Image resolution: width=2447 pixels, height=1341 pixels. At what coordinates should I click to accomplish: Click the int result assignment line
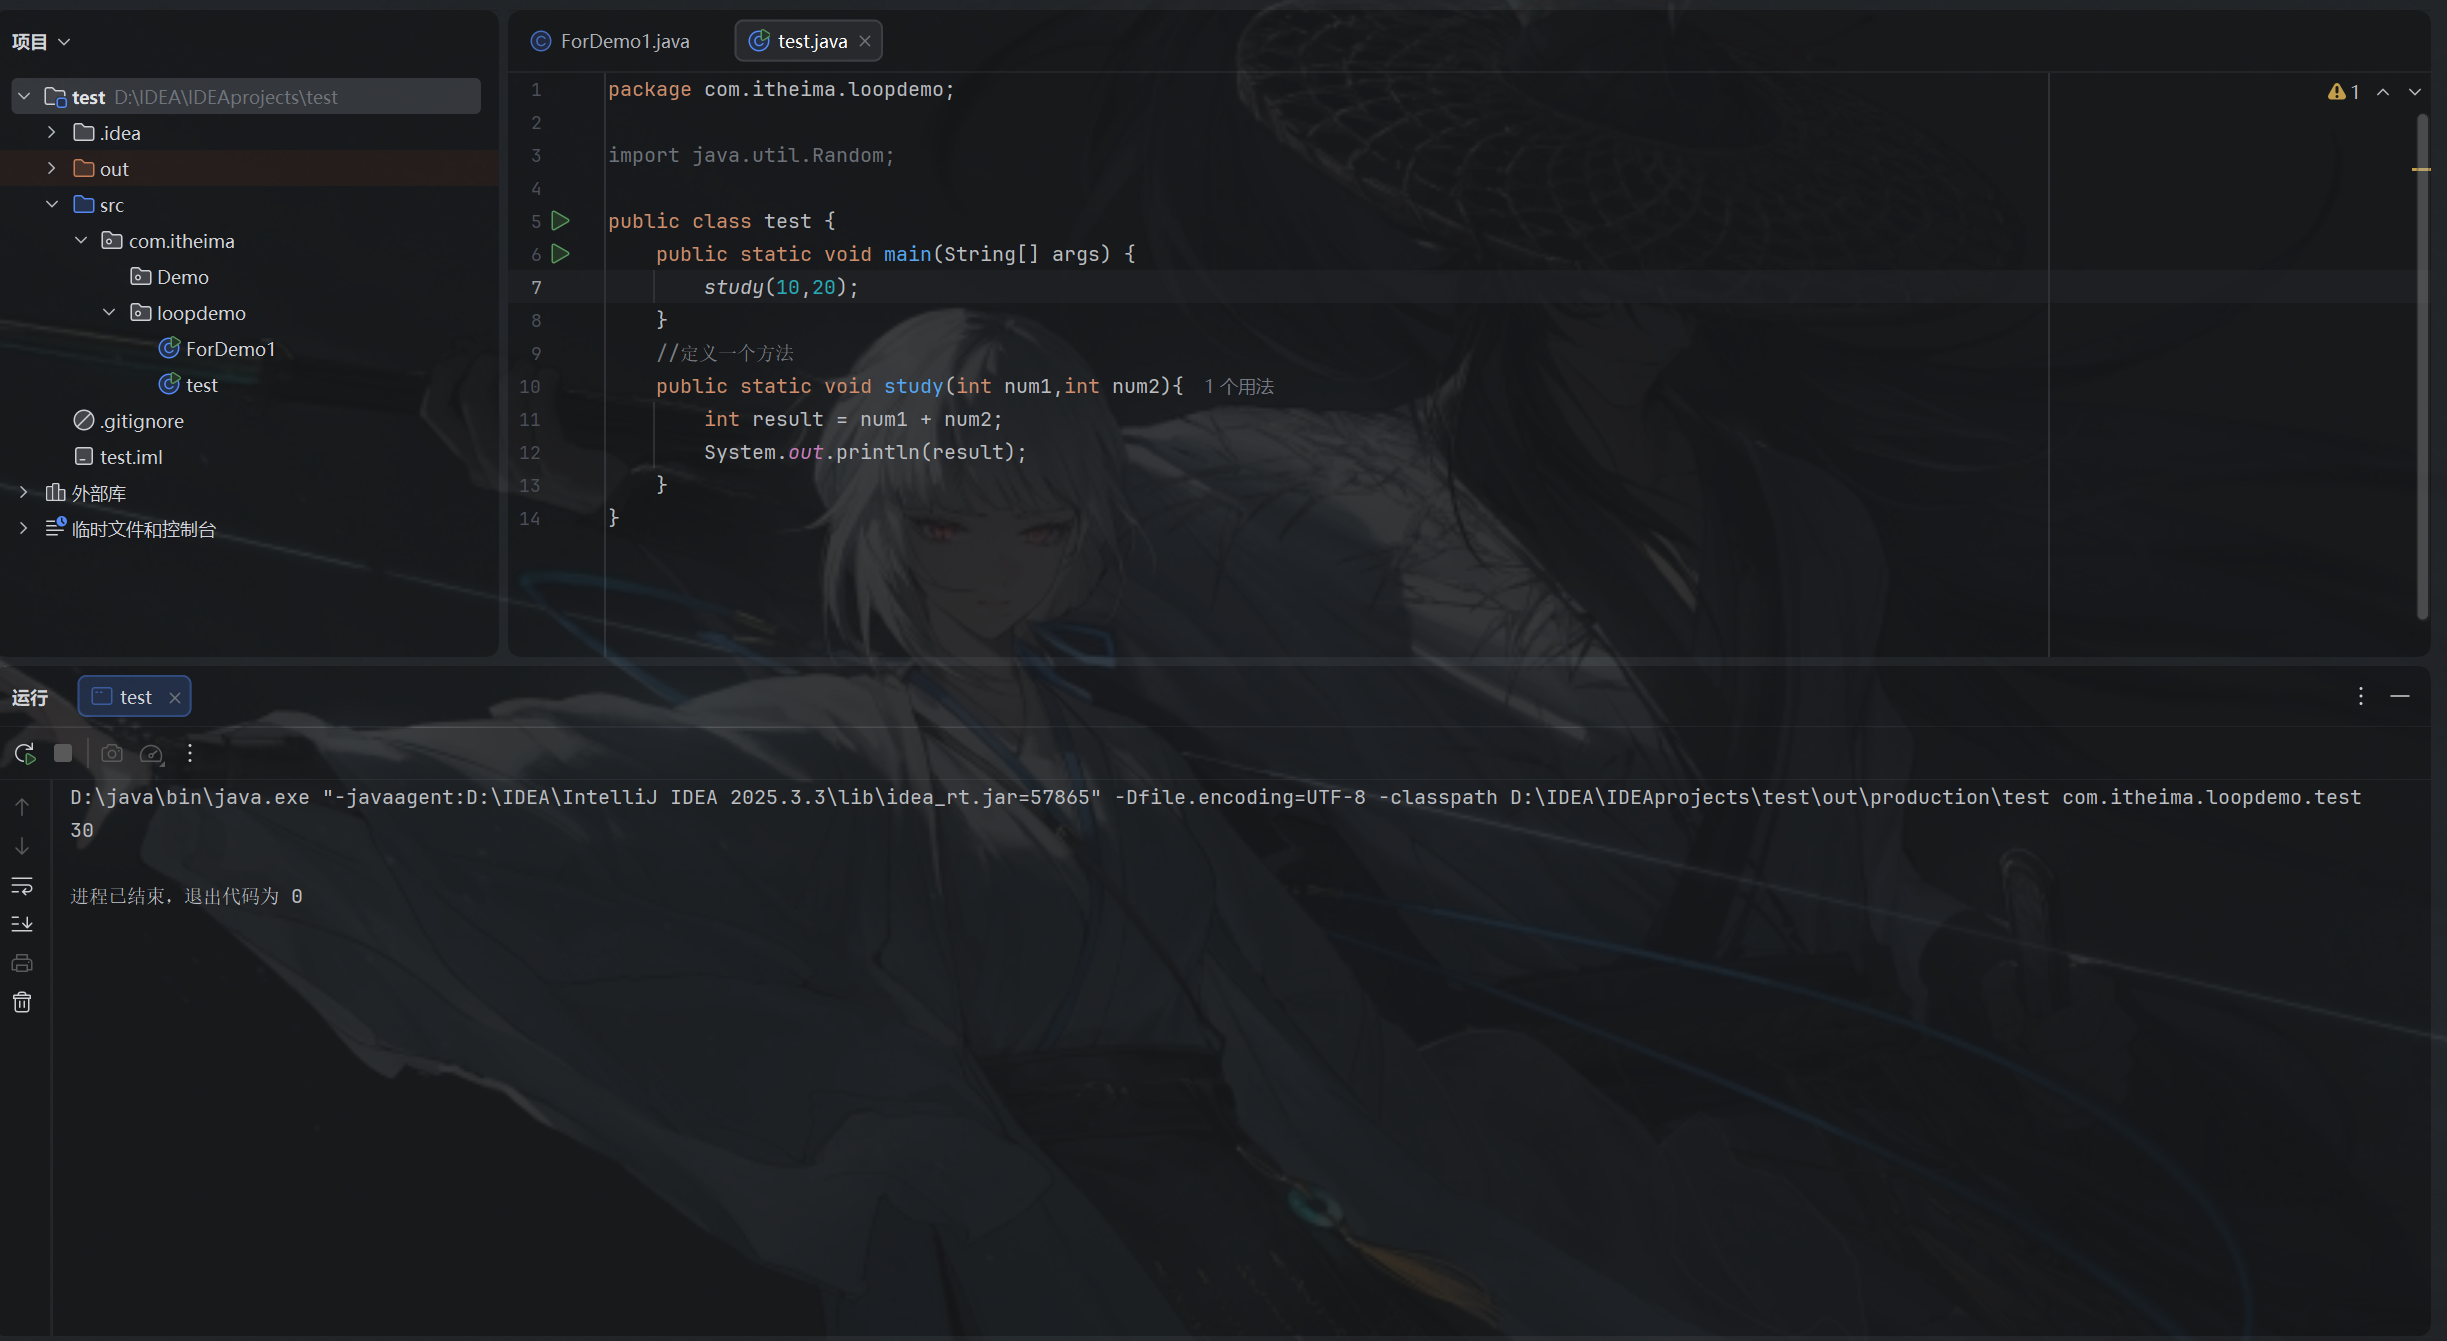(x=853, y=420)
